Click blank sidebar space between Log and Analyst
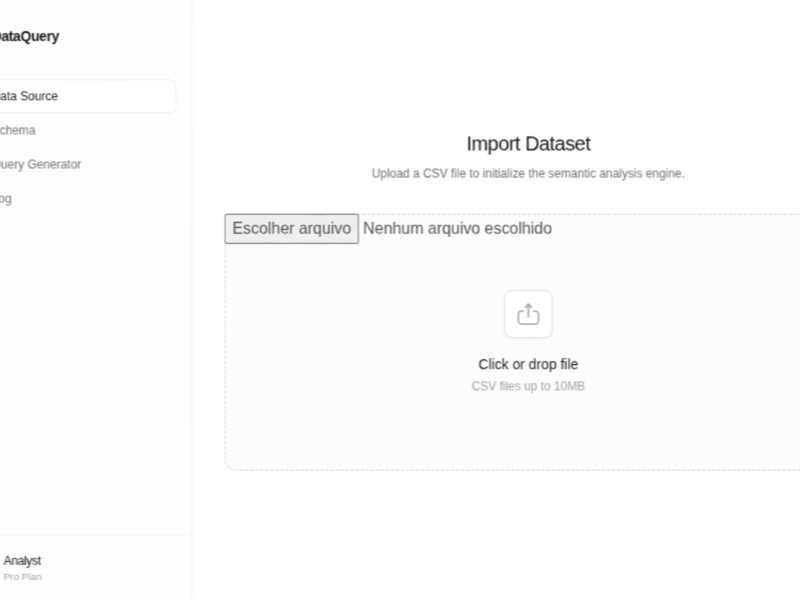Image resolution: width=800 pixels, height=600 pixels. pos(90,370)
